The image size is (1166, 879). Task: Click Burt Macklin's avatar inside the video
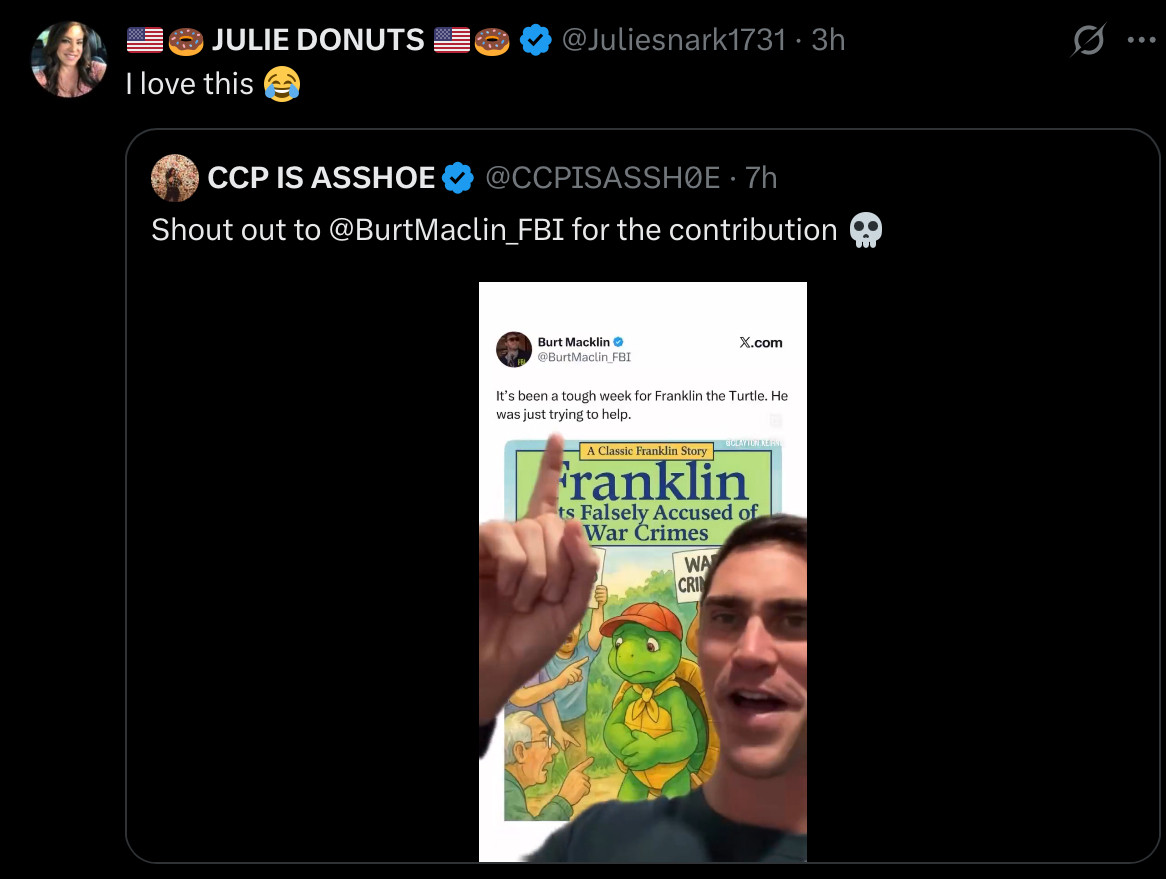pyautogui.click(x=514, y=349)
